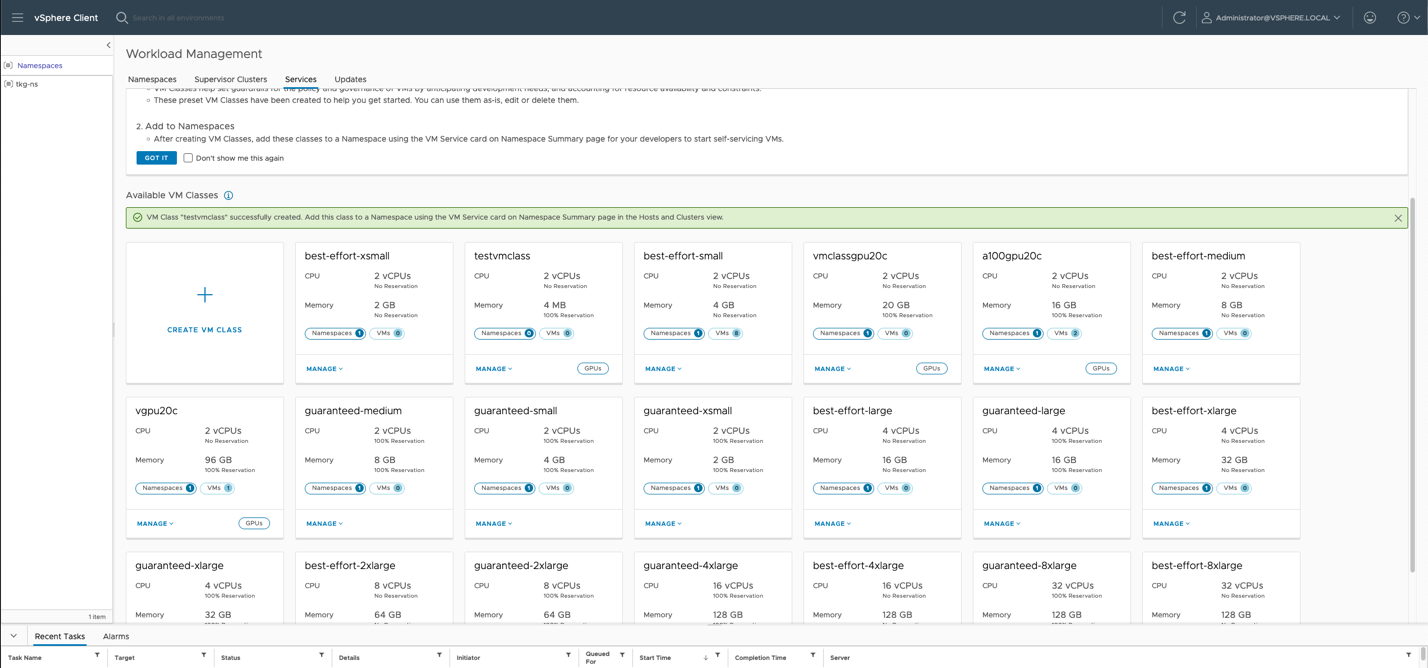Click the plus icon to create VM class
The image size is (1428, 668).
(x=205, y=295)
